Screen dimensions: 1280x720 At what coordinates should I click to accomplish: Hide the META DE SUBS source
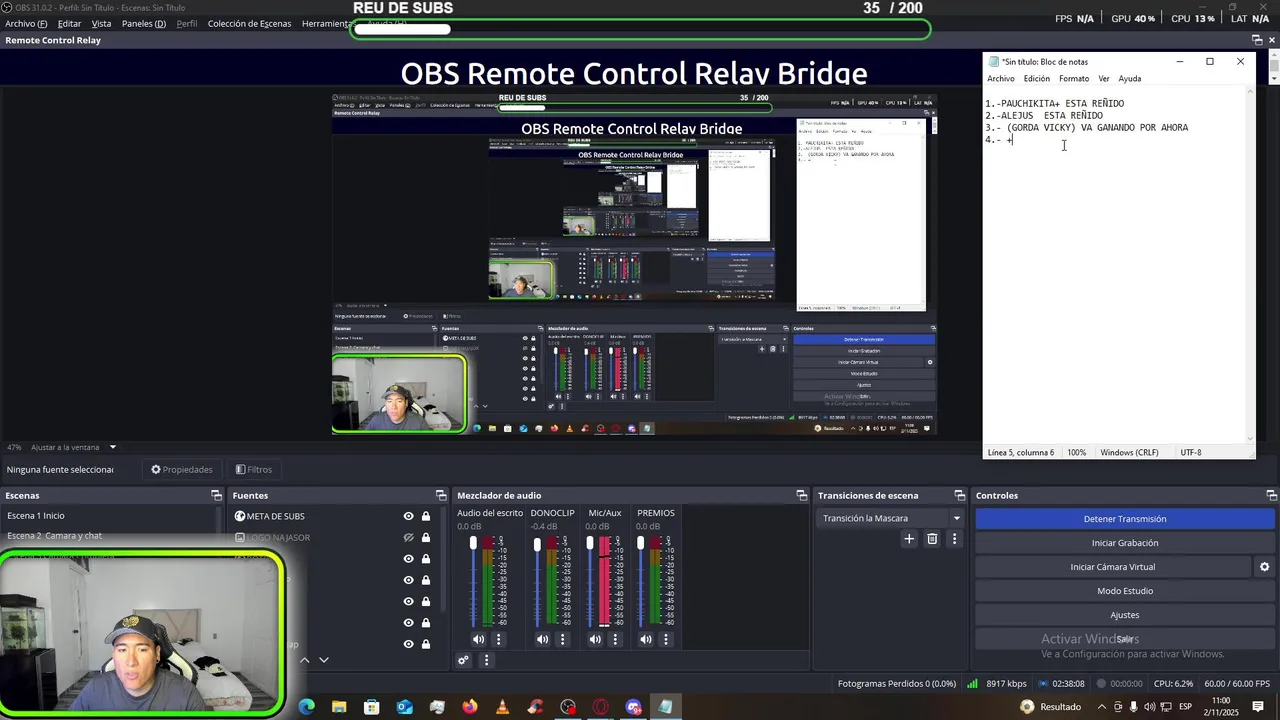[x=408, y=516]
